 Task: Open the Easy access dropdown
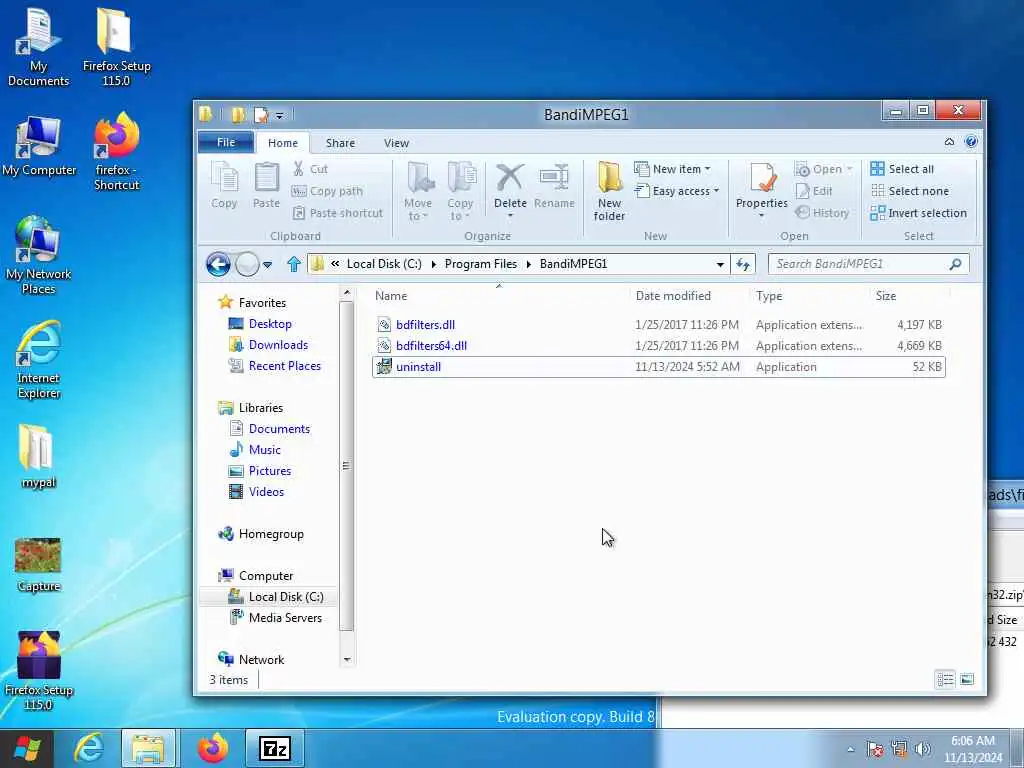pos(677,191)
